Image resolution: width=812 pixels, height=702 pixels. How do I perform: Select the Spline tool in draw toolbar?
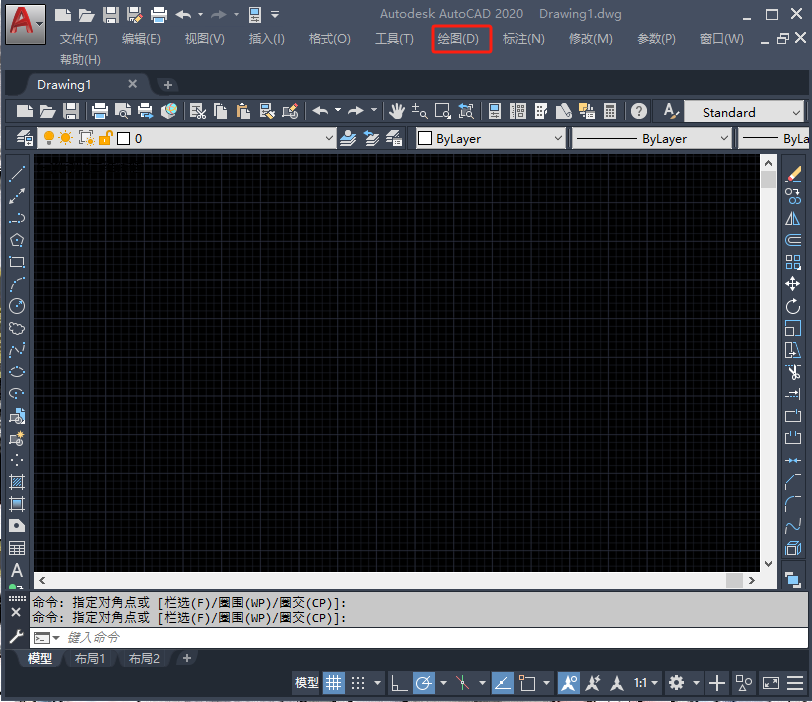pyautogui.click(x=17, y=350)
